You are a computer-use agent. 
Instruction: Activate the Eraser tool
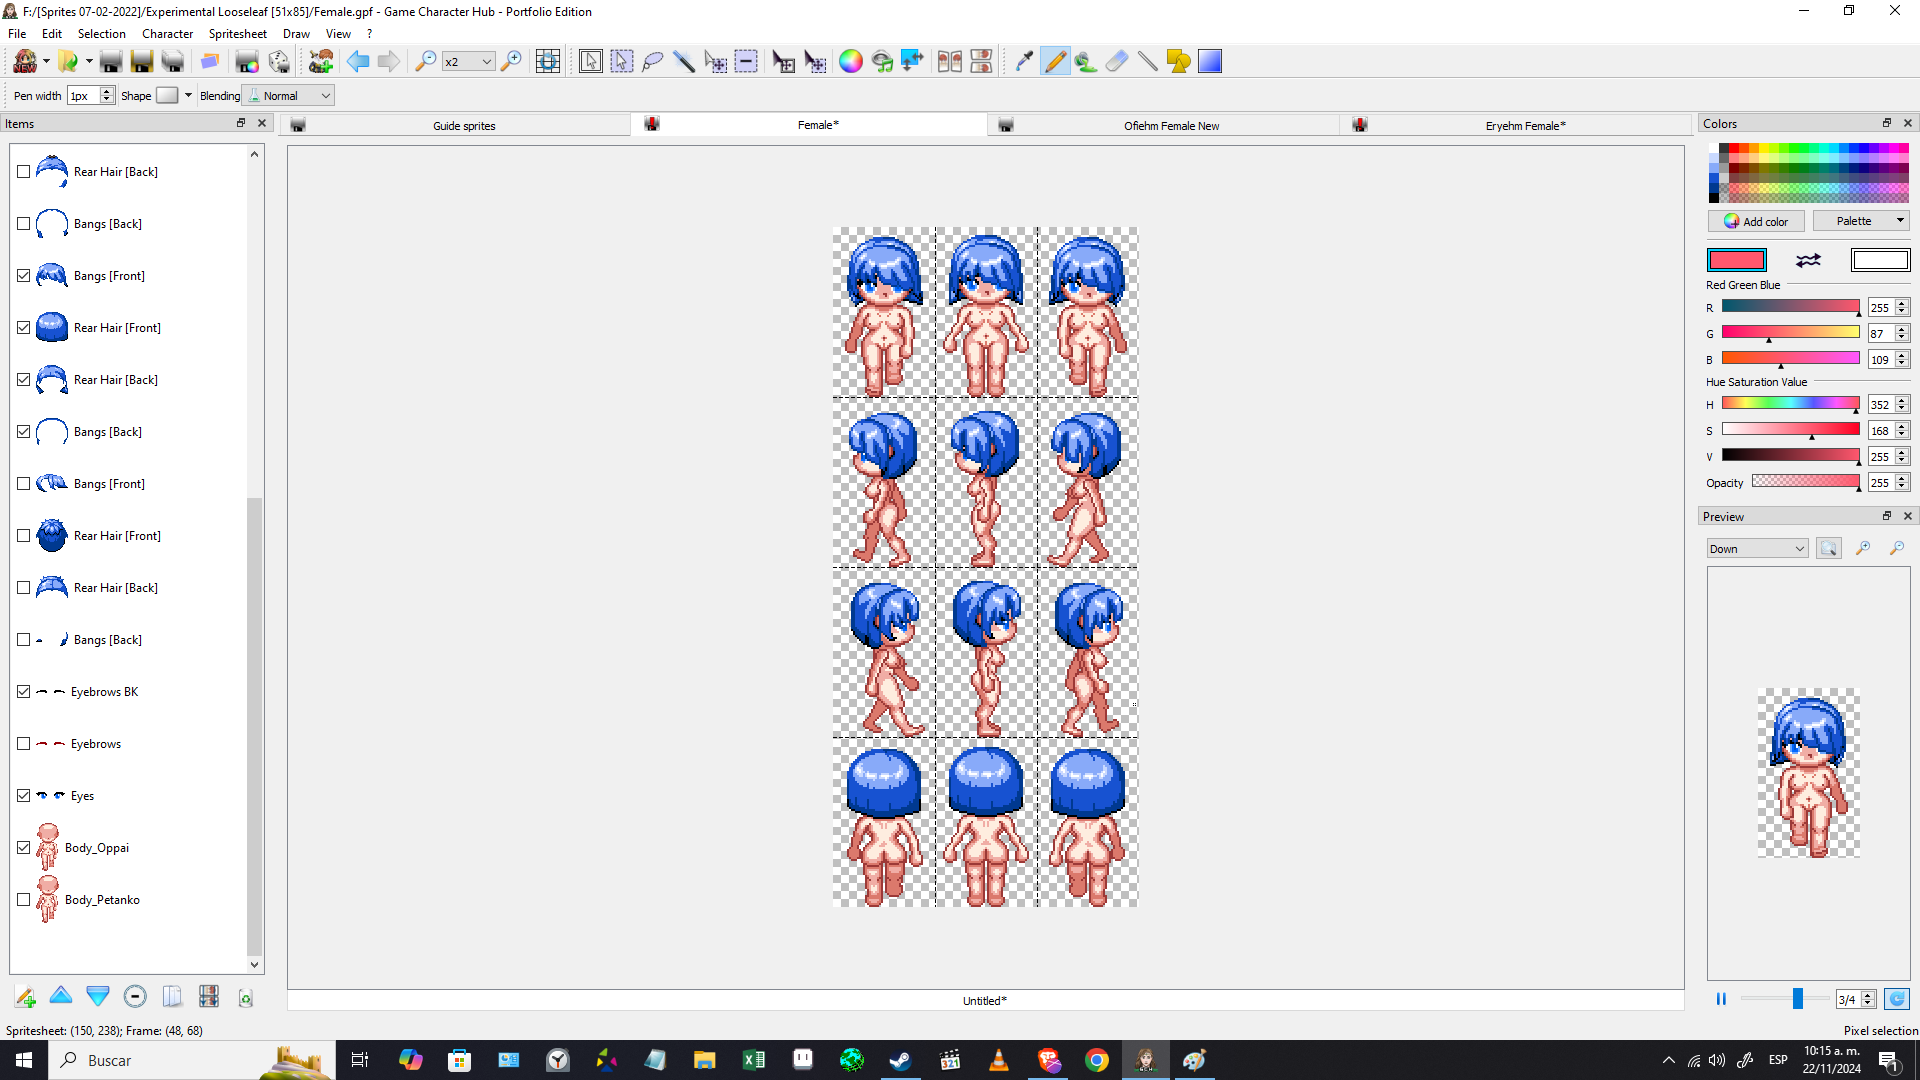1117,61
